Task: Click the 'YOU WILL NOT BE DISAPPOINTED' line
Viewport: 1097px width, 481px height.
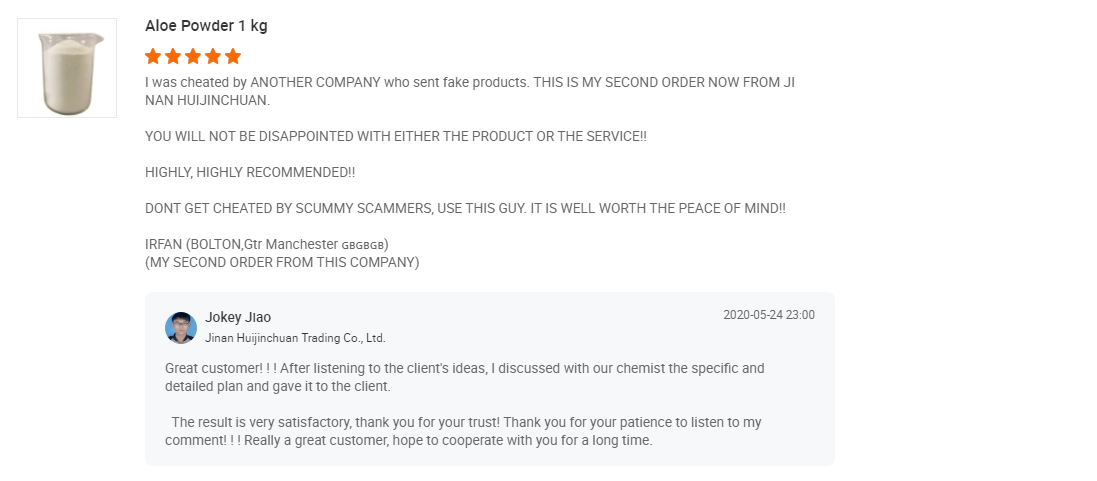Action: (x=396, y=136)
